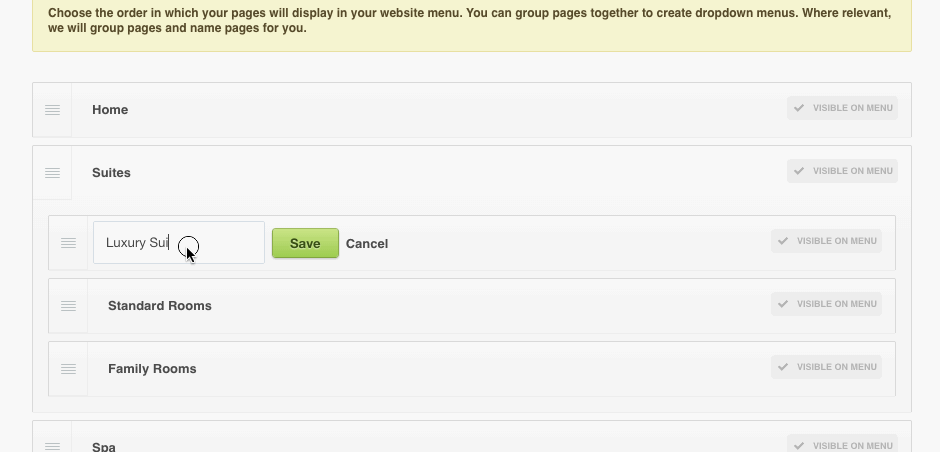Toggle menu visibility for Family Rooms
940x452 pixels.
coord(825,367)
